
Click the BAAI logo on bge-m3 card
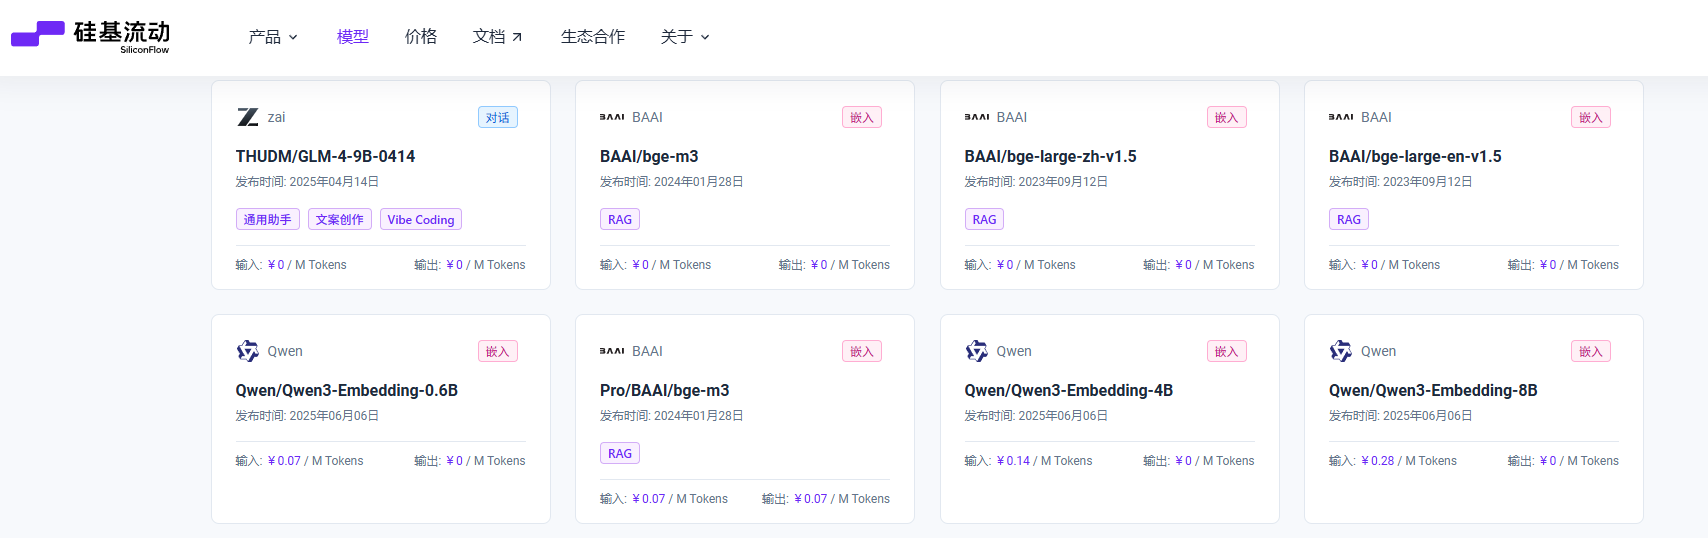point(612,117)
